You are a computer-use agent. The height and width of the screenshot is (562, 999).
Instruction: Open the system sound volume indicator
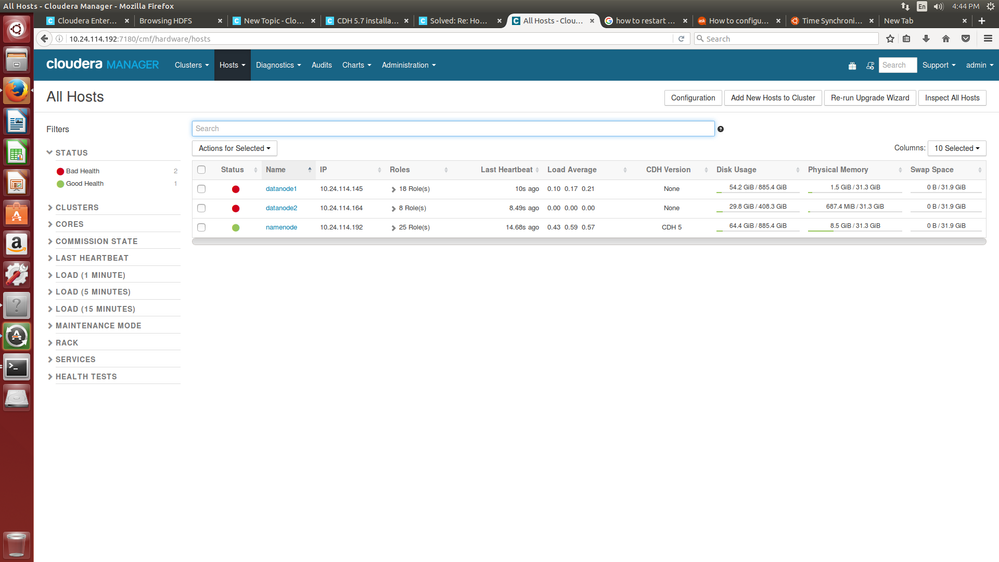click(938, 6)
